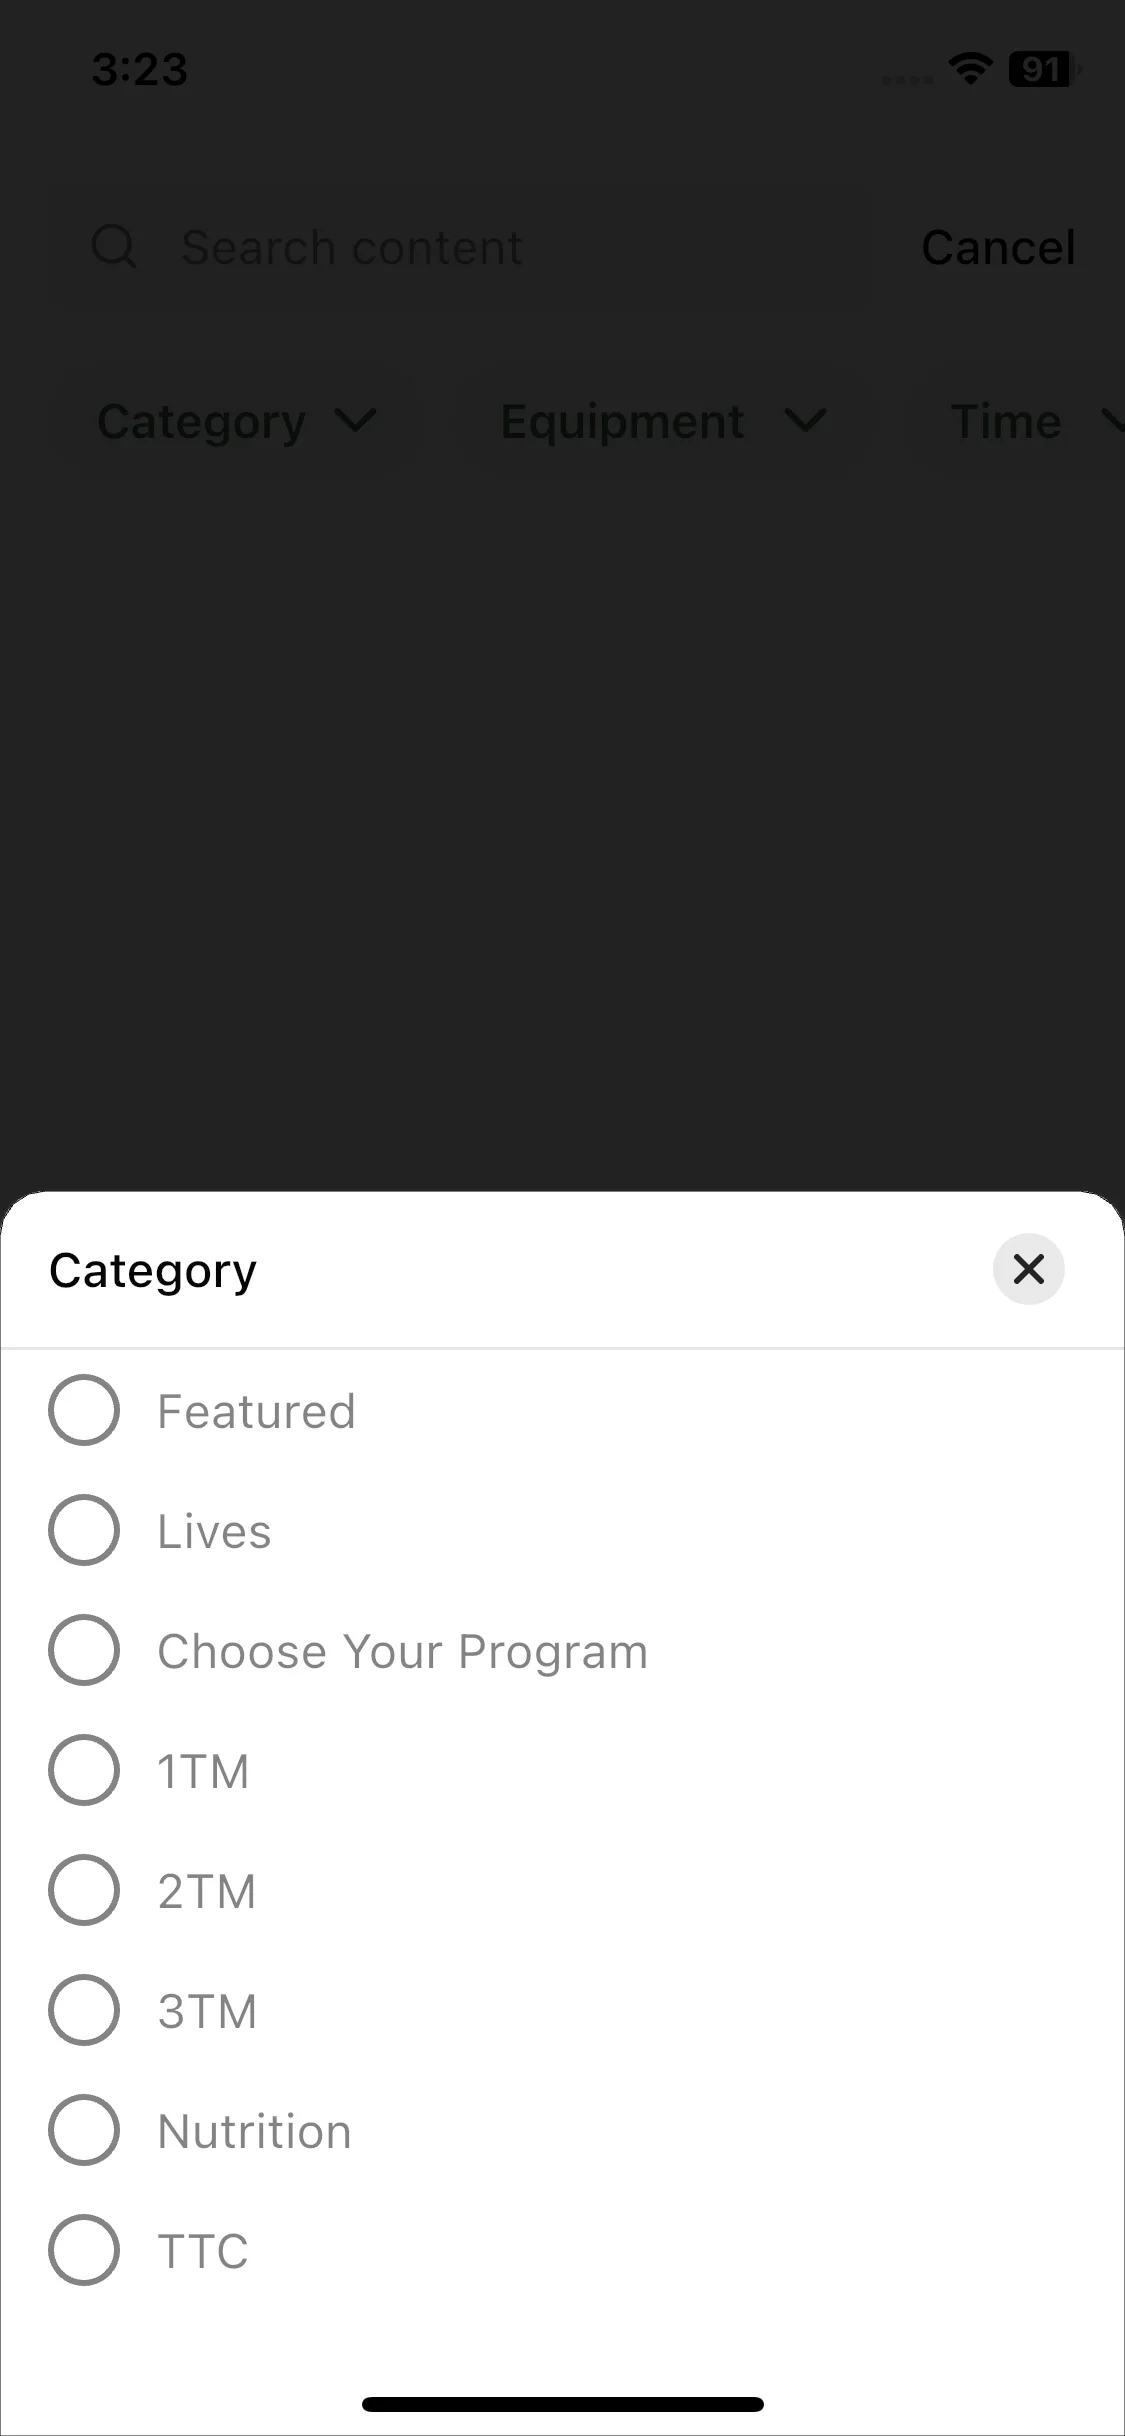Choose the Nutrition category
The height and width of the screenshot is (2436, 1125).
point(84,2130)
